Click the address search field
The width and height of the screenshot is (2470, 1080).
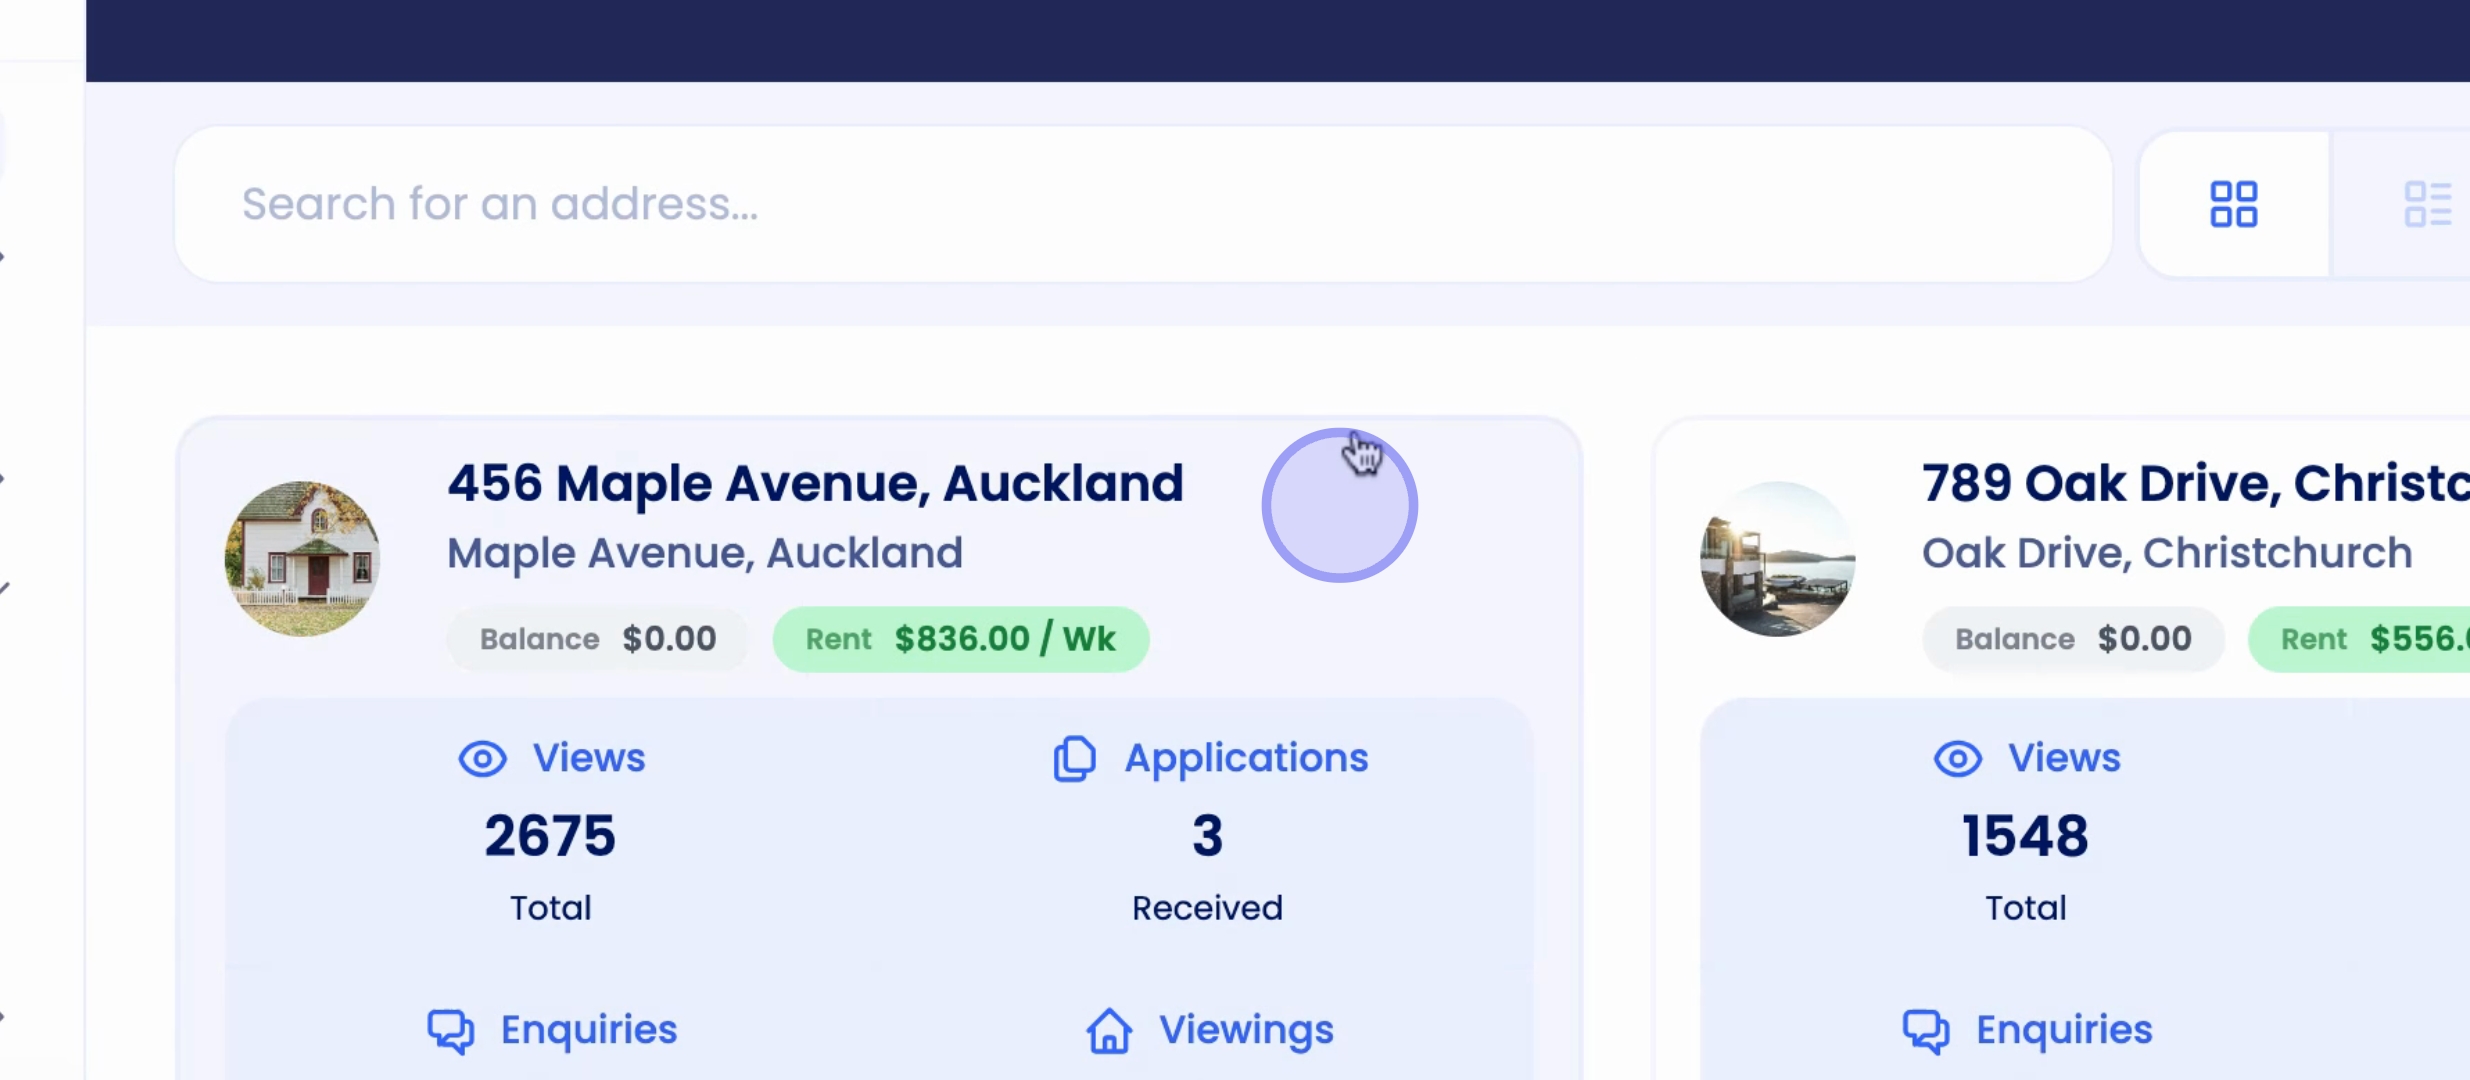pos(1143,204)
